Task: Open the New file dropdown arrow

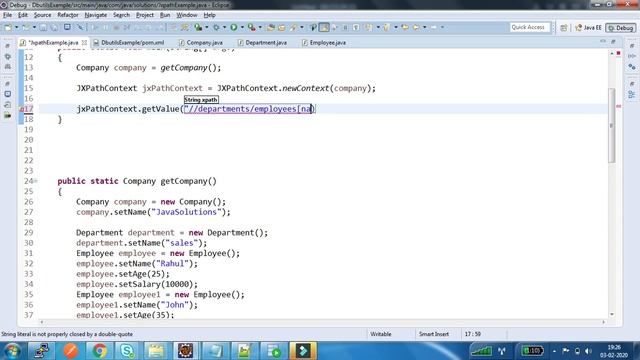Action: (17, 27)
